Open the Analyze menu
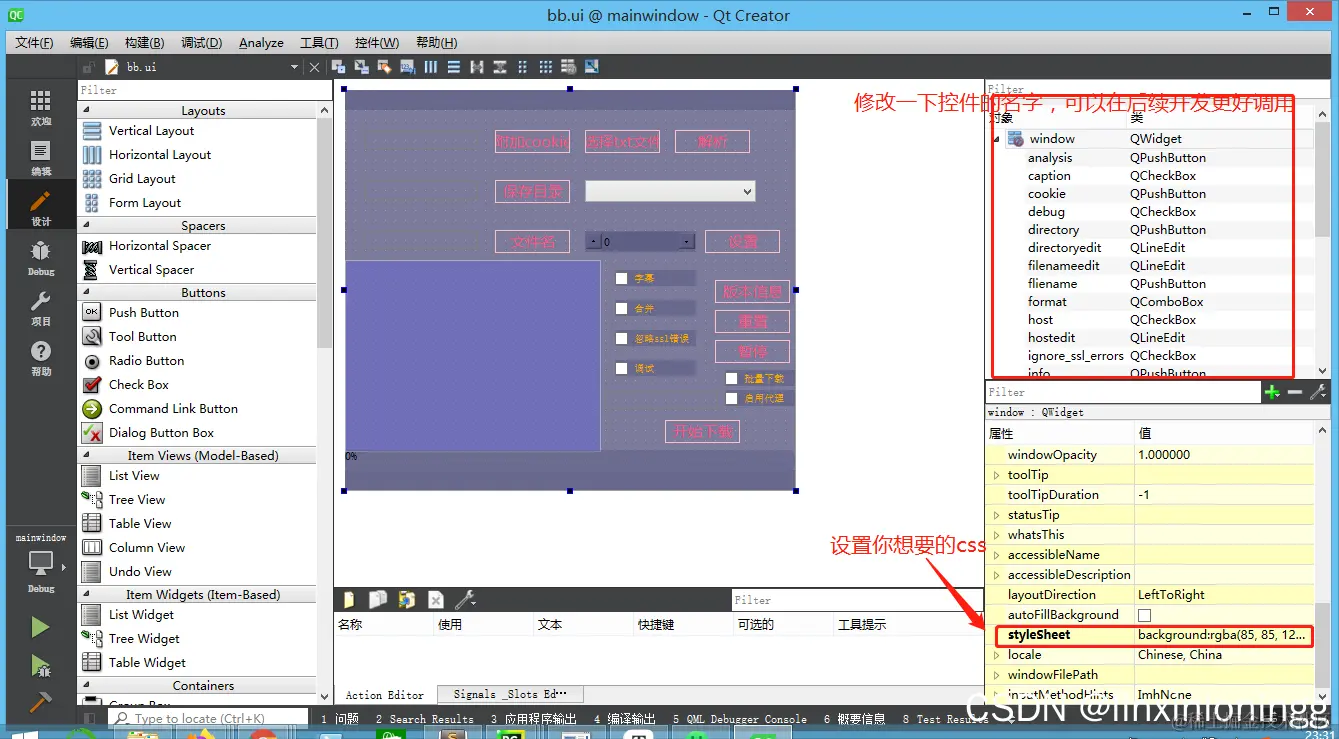1339x739 pixels. 261,43
